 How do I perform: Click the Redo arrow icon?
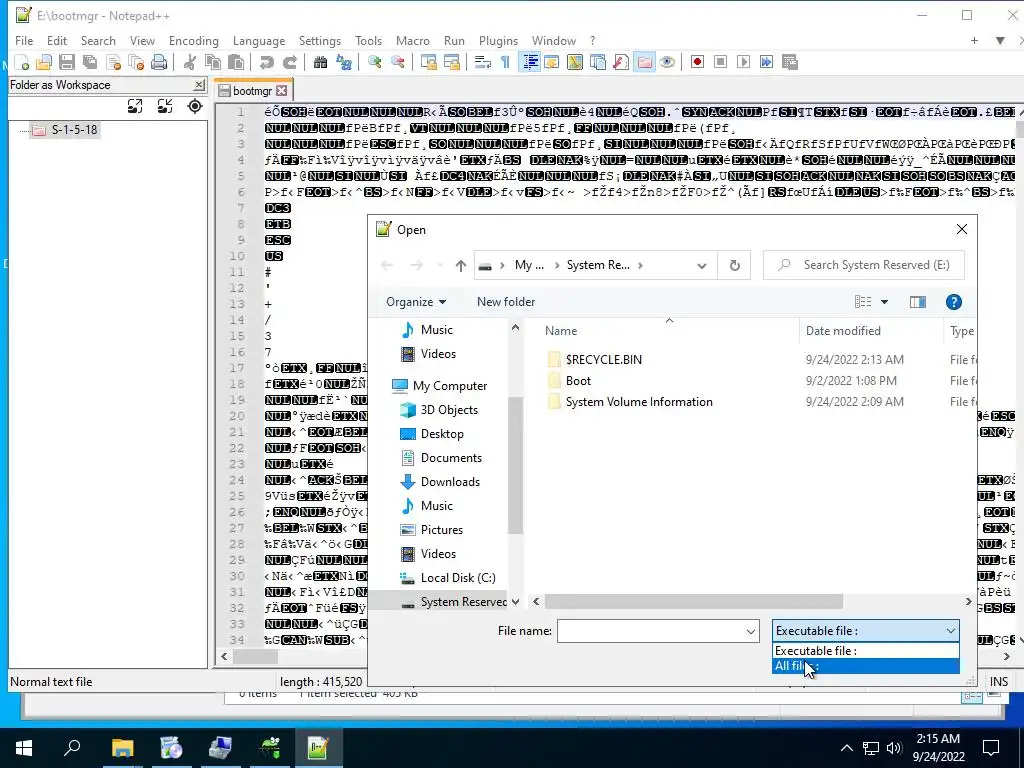pyautogui.click(x=289, y=62)
